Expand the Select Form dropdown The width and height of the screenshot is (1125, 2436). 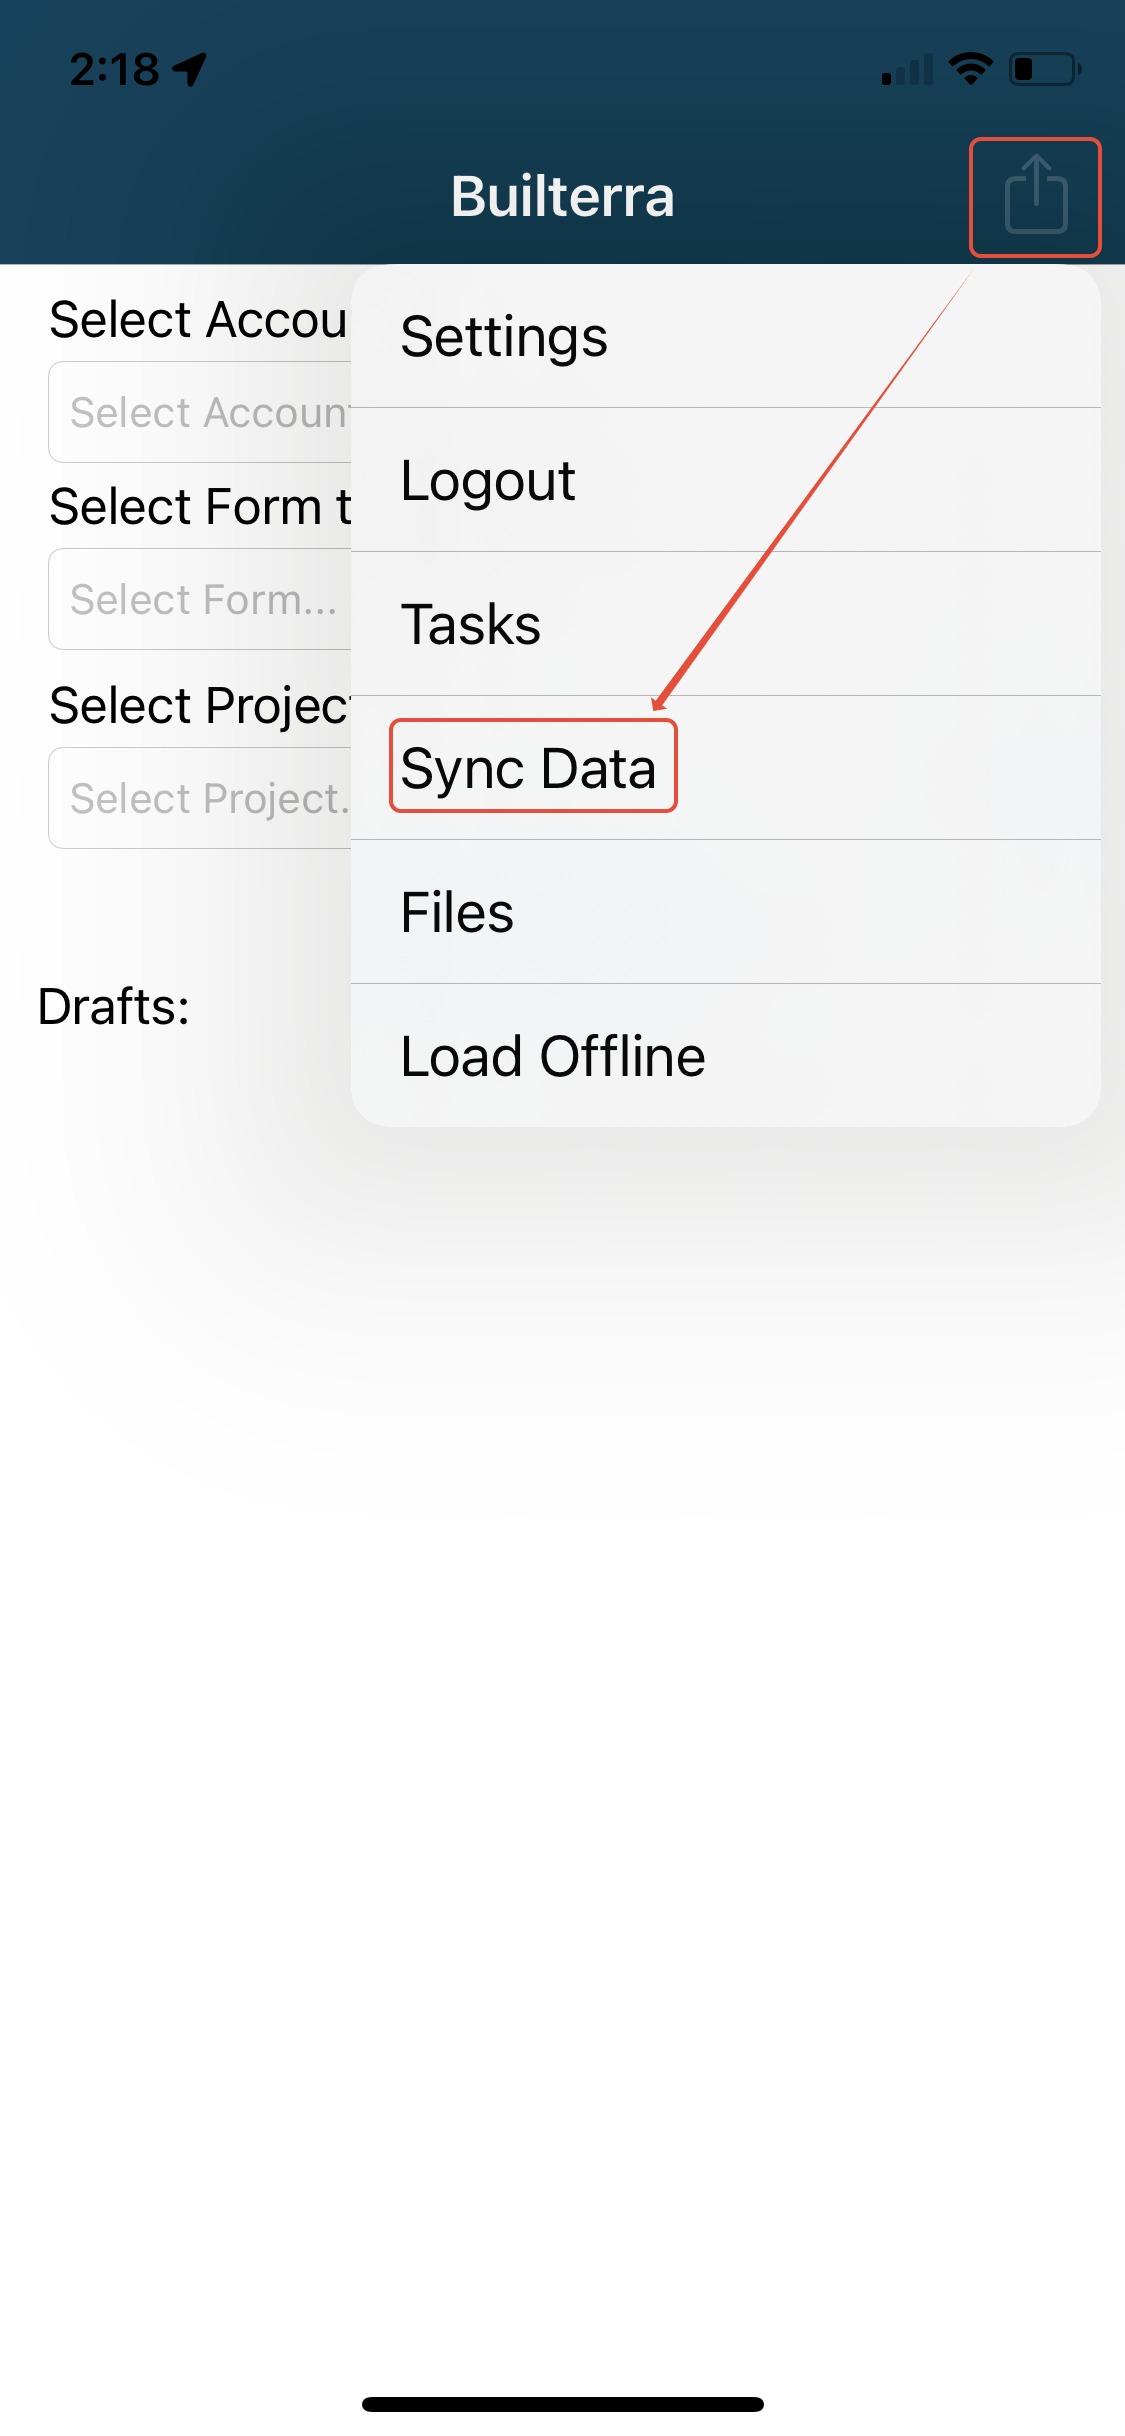[x=200, y=599]
